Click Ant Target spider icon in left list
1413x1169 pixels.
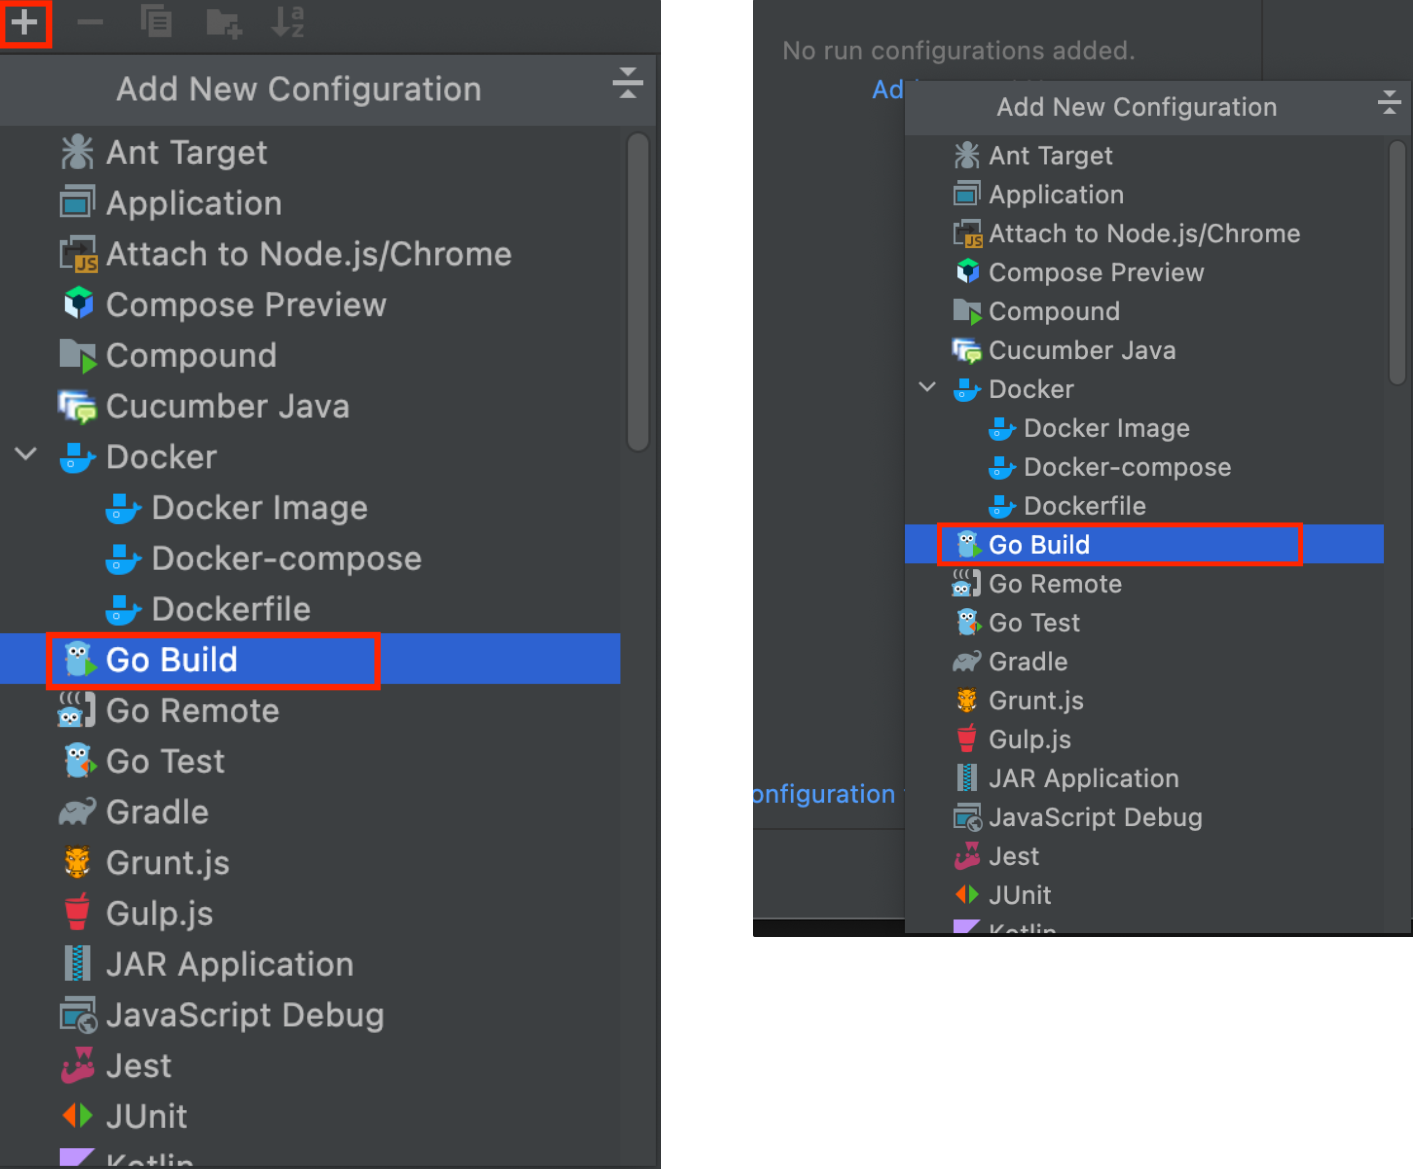(77, 152)
